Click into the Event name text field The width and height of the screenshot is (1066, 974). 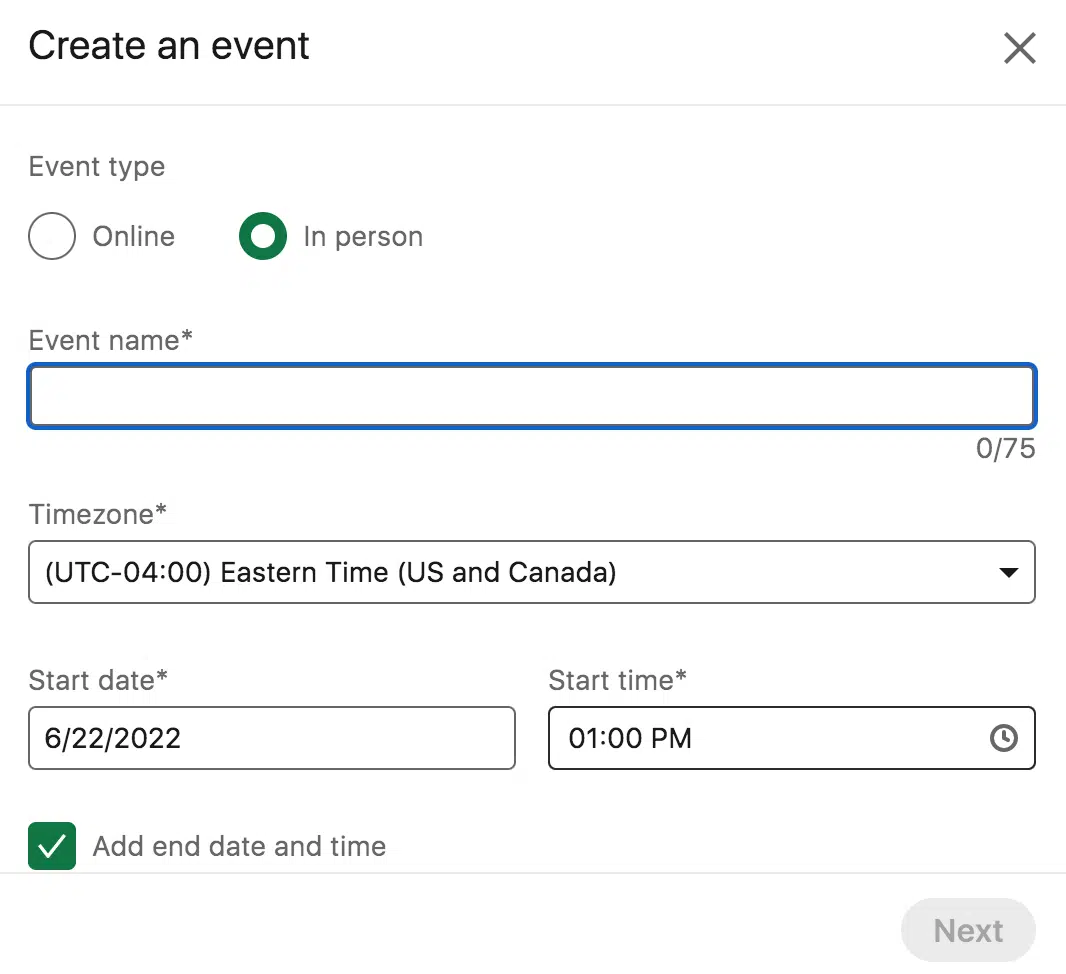530,397
